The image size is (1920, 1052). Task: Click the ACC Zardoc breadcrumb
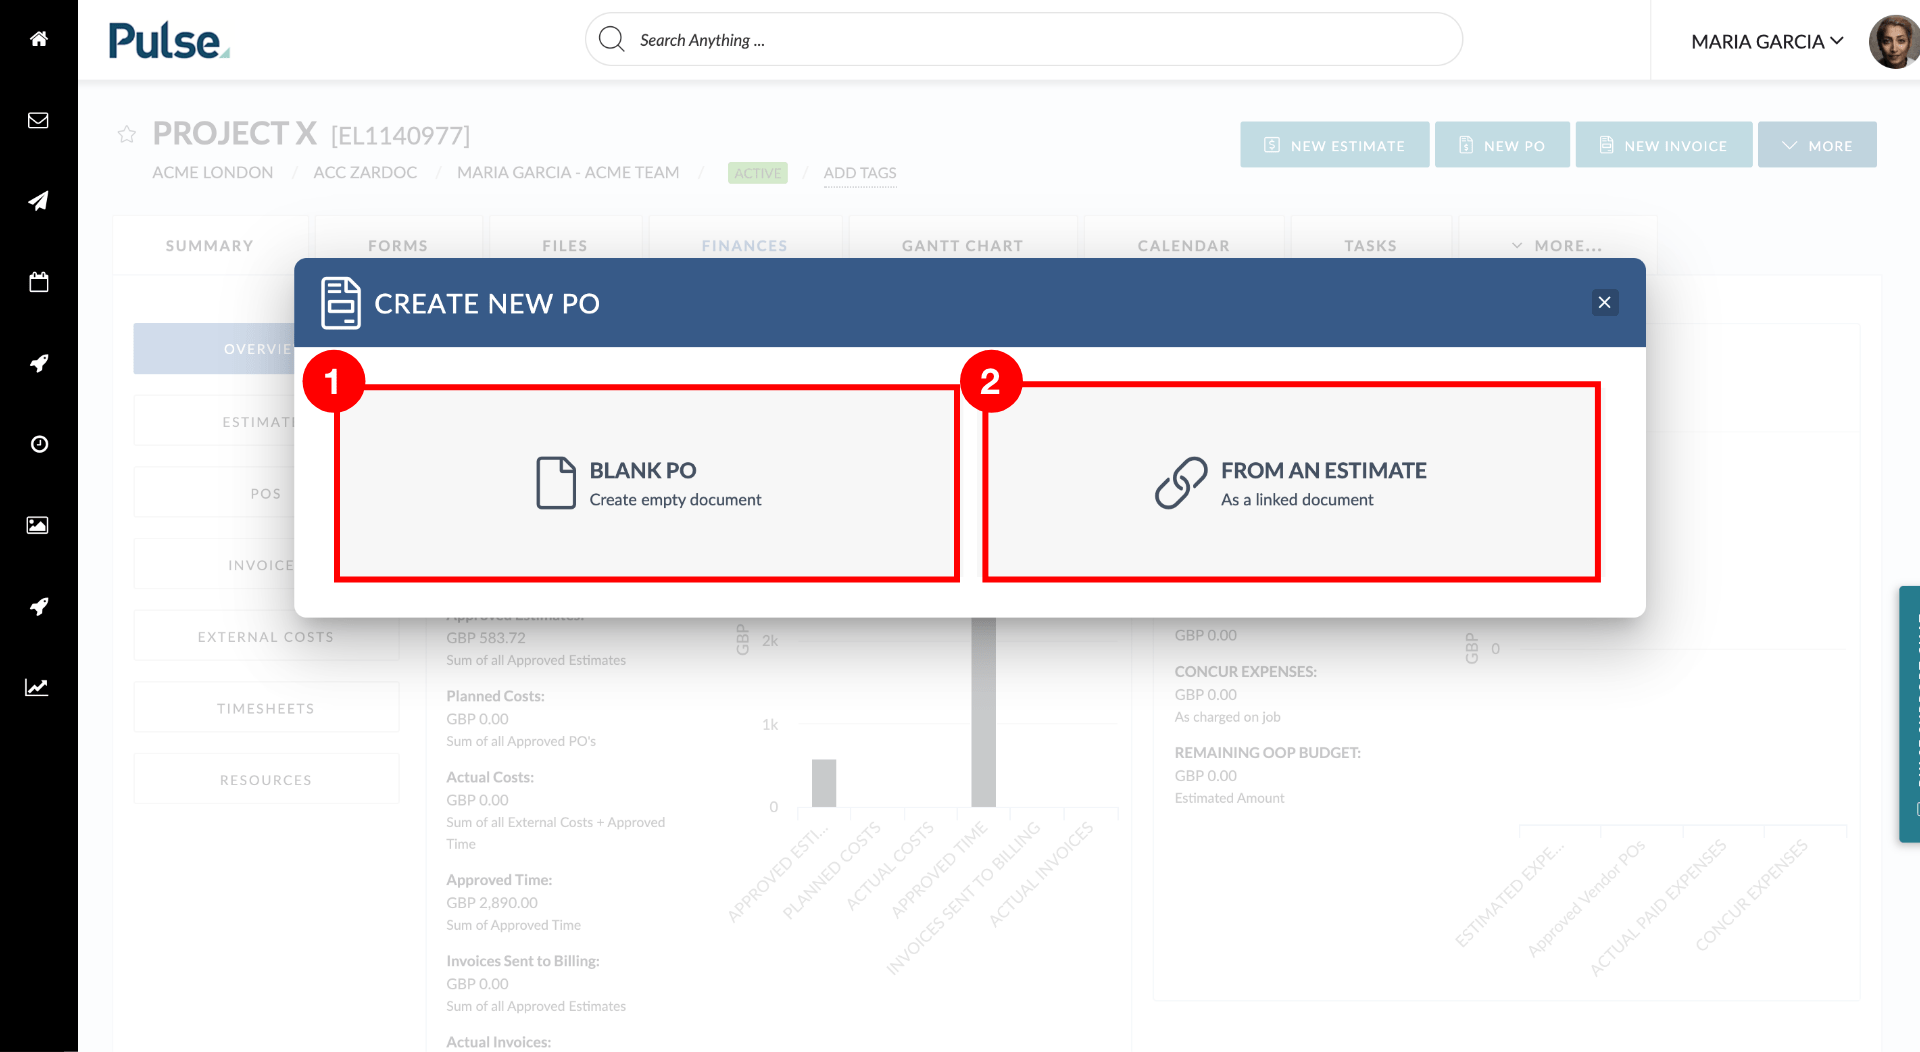365,173
